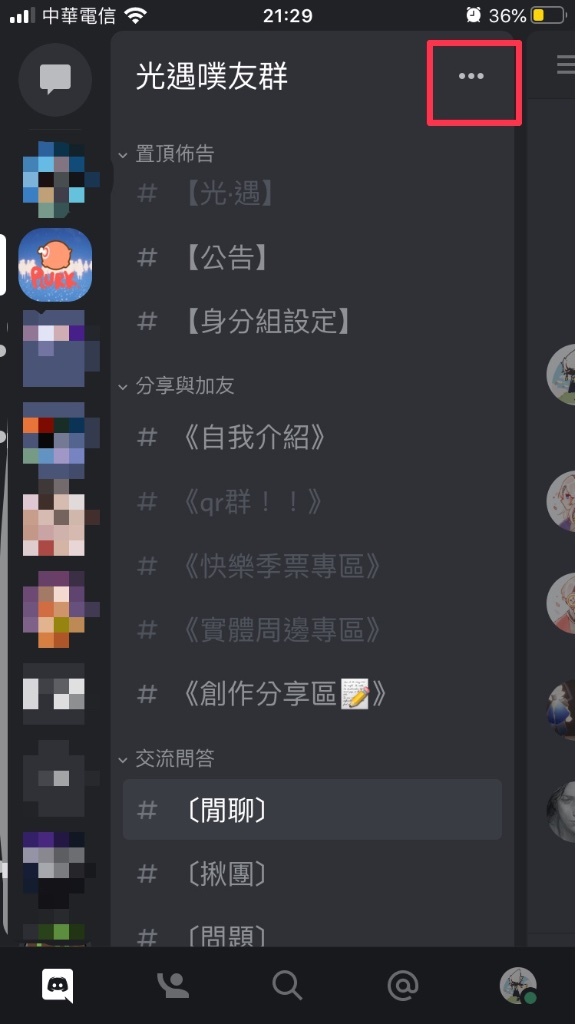Open the hamburger menu in chat panel

566,65
